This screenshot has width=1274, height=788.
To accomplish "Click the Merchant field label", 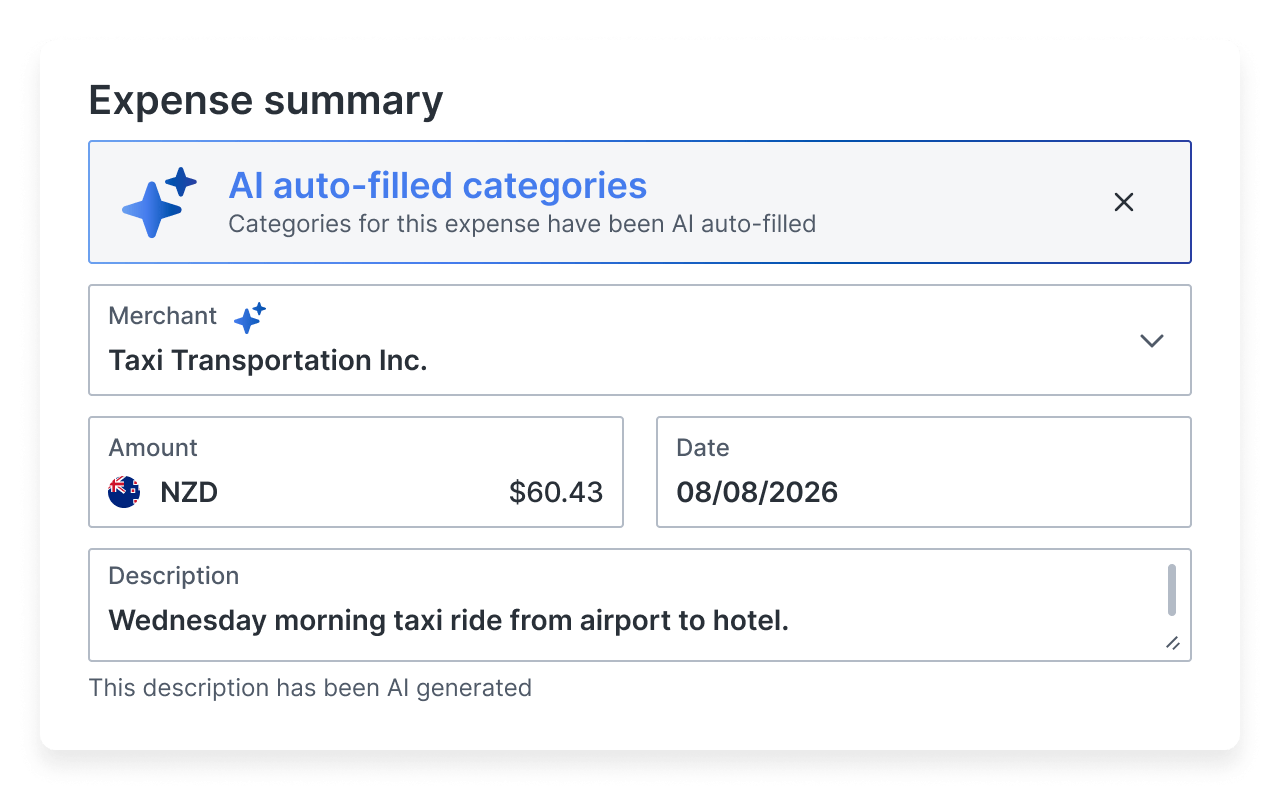I will point(163,316).
